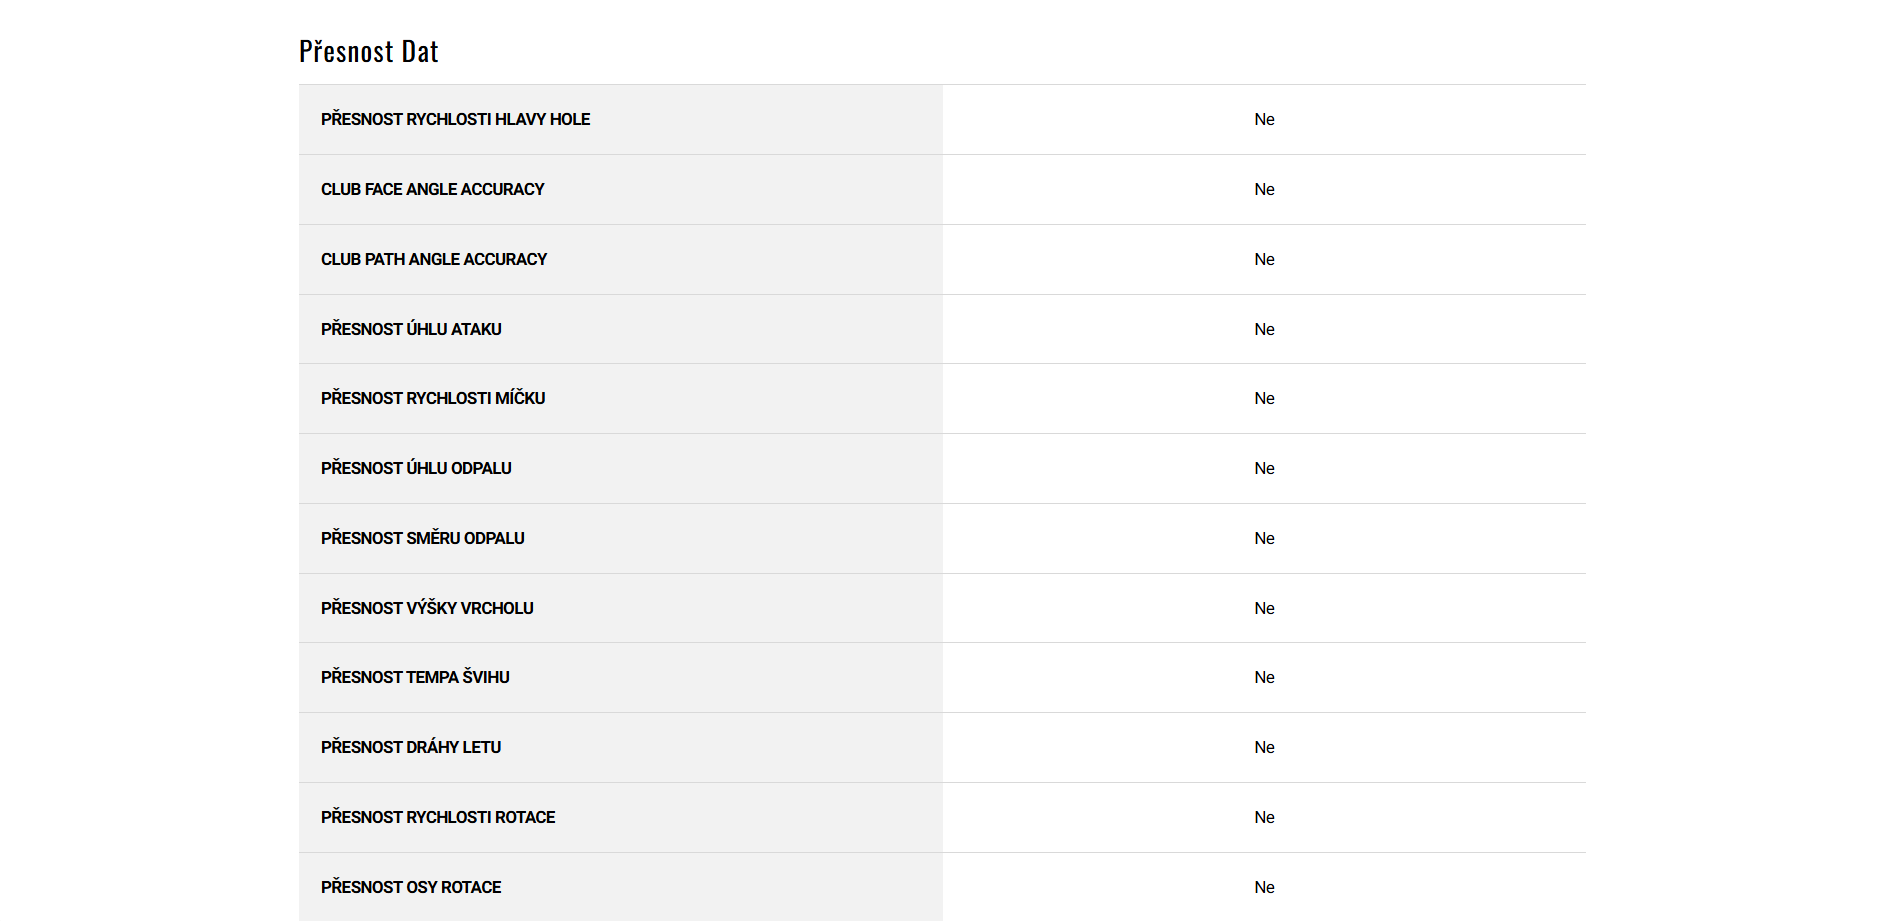Click the Přesnost Dat section heading
This screenshot has width=1887, height=921.
368,51
